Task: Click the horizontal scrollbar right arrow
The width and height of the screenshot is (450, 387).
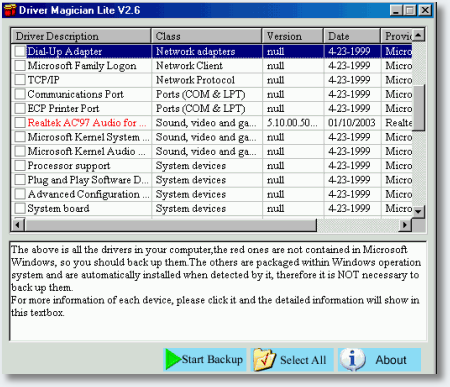Action: [405, 225]
